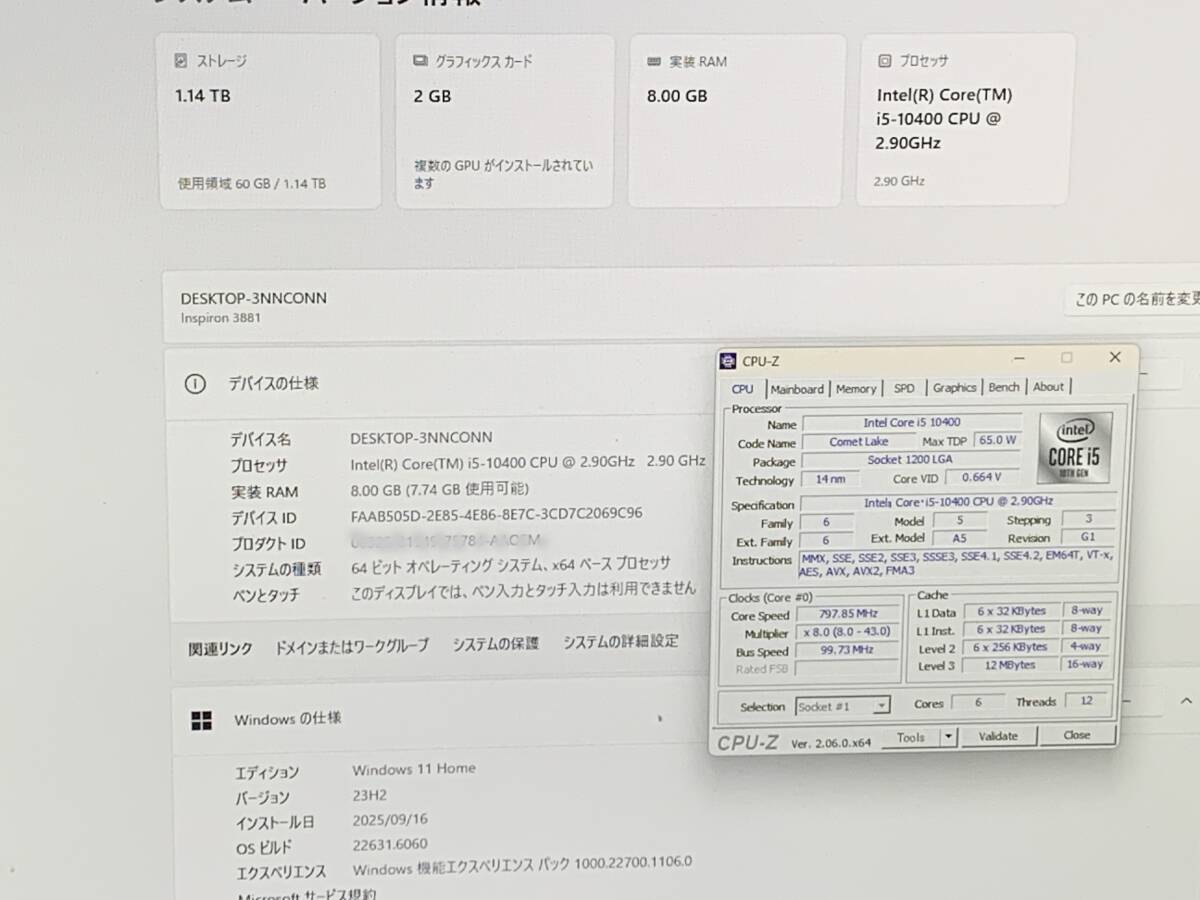Click the バージョン value '23H2'

pos(370,795)
